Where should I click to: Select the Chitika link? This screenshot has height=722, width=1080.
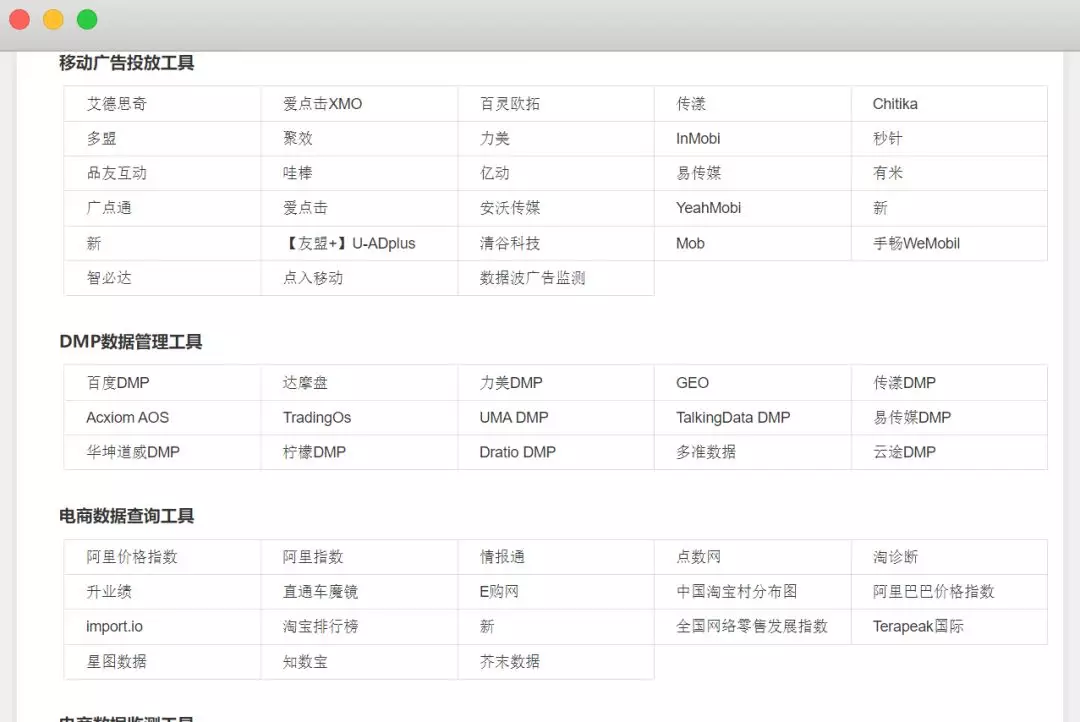click(x=895, y=104)
